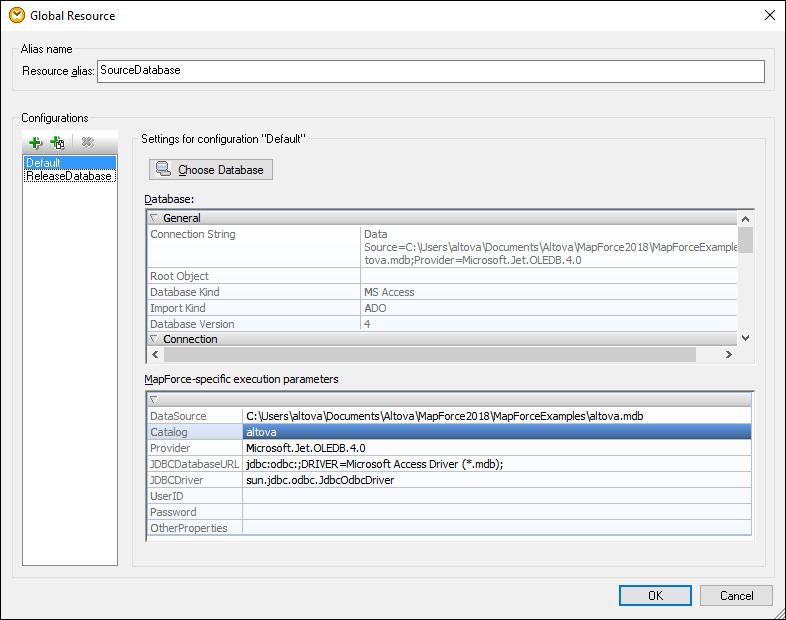Collapse the General section

pos(154,218)
